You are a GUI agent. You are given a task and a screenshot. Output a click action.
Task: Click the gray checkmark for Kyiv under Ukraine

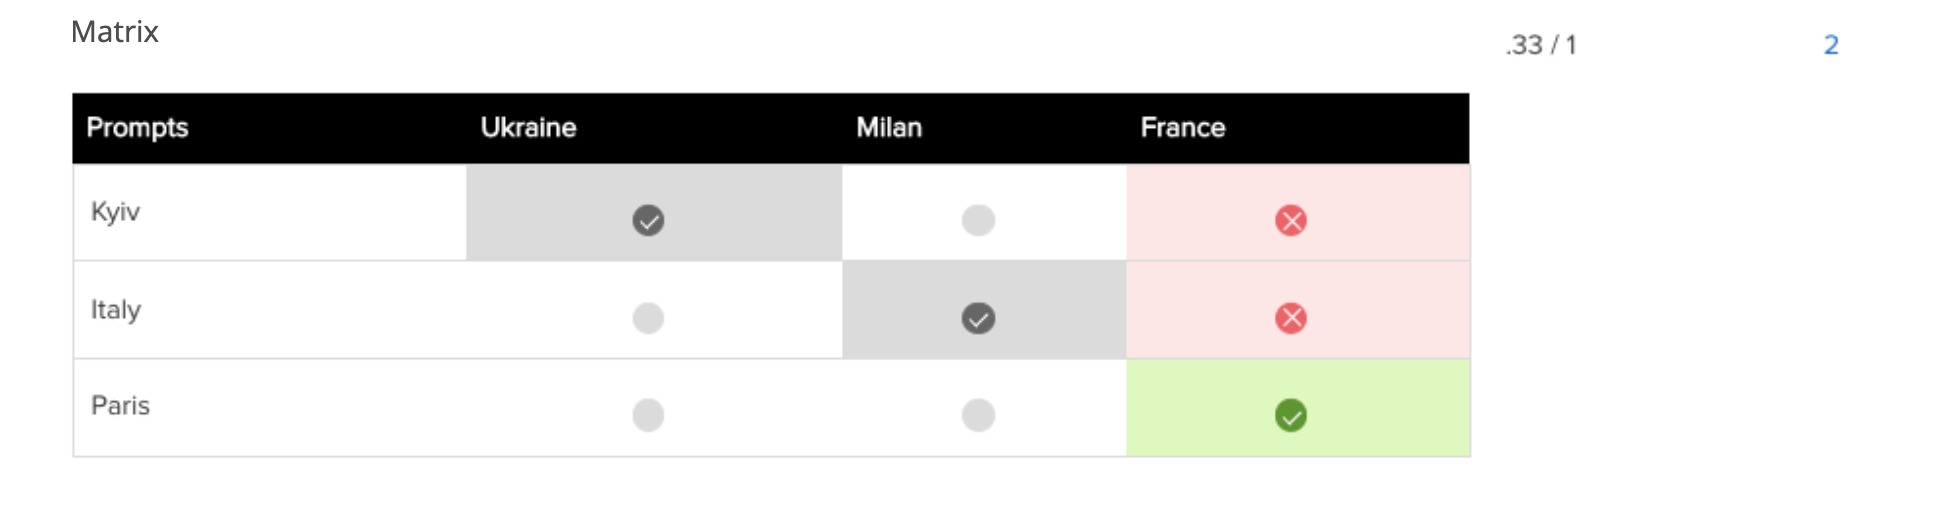pyautogui.click(x=648, y=220)
